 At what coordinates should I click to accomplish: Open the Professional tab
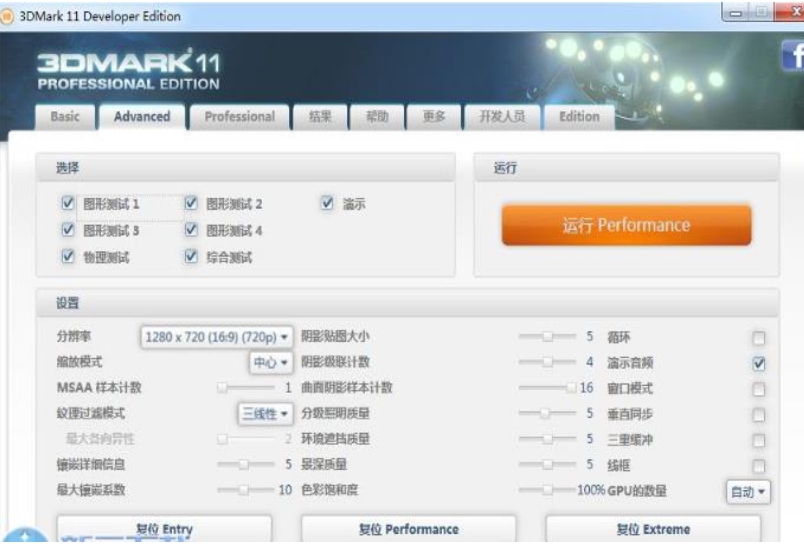coord(239,117)
